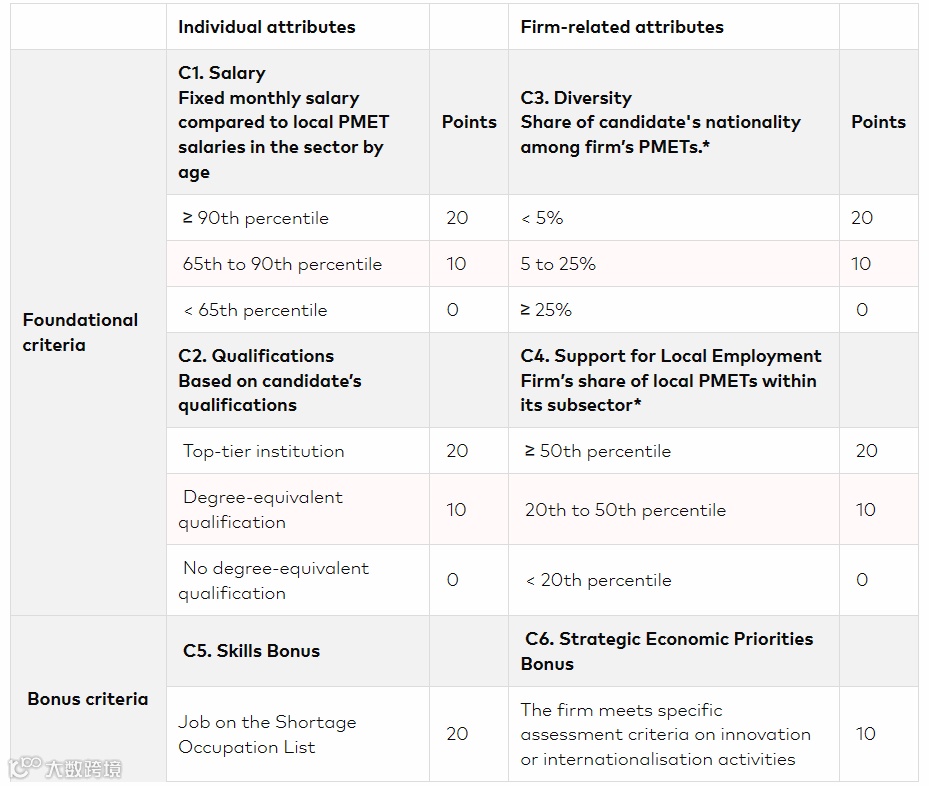Image resolution: width=929 pixels, height=786 pixels.
Task: Select the '65th to 90th percentile' cell
Action: pos(282,264)
